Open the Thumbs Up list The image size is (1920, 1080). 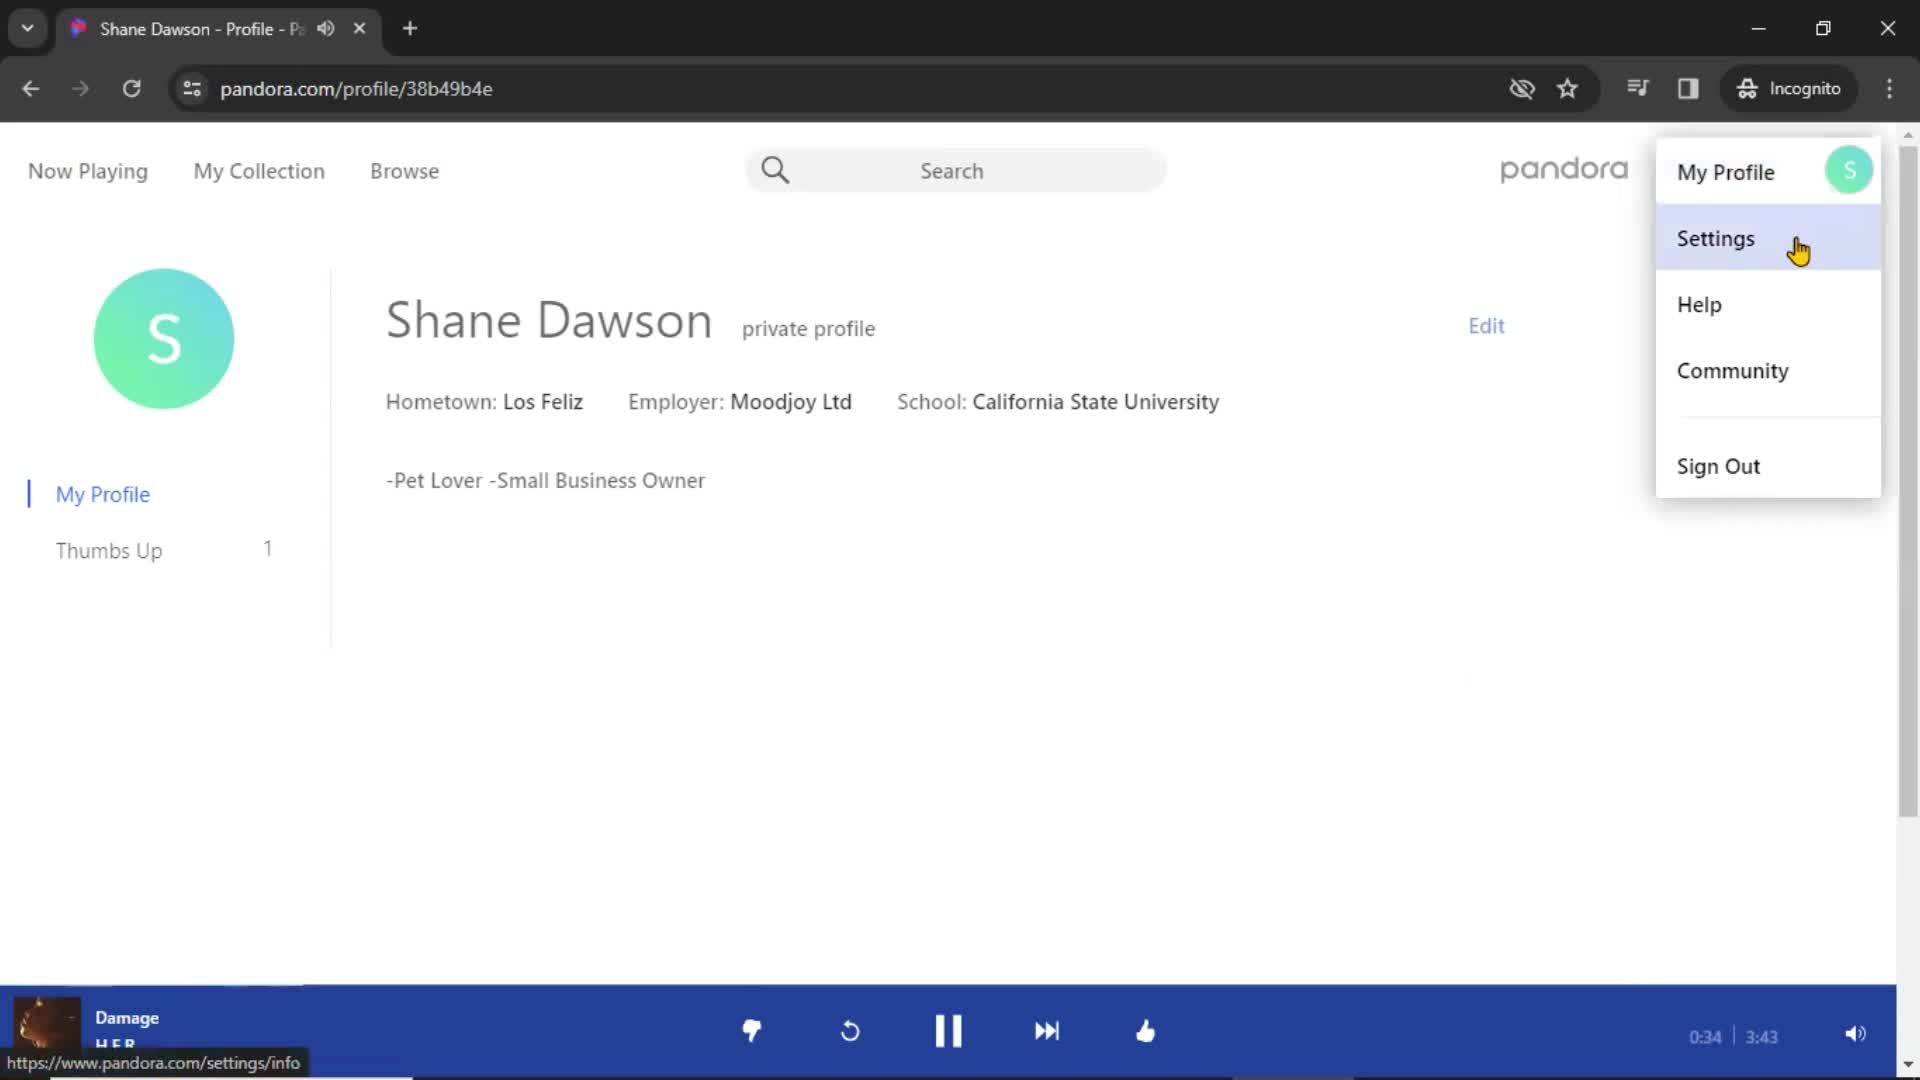tap(109, 550)
